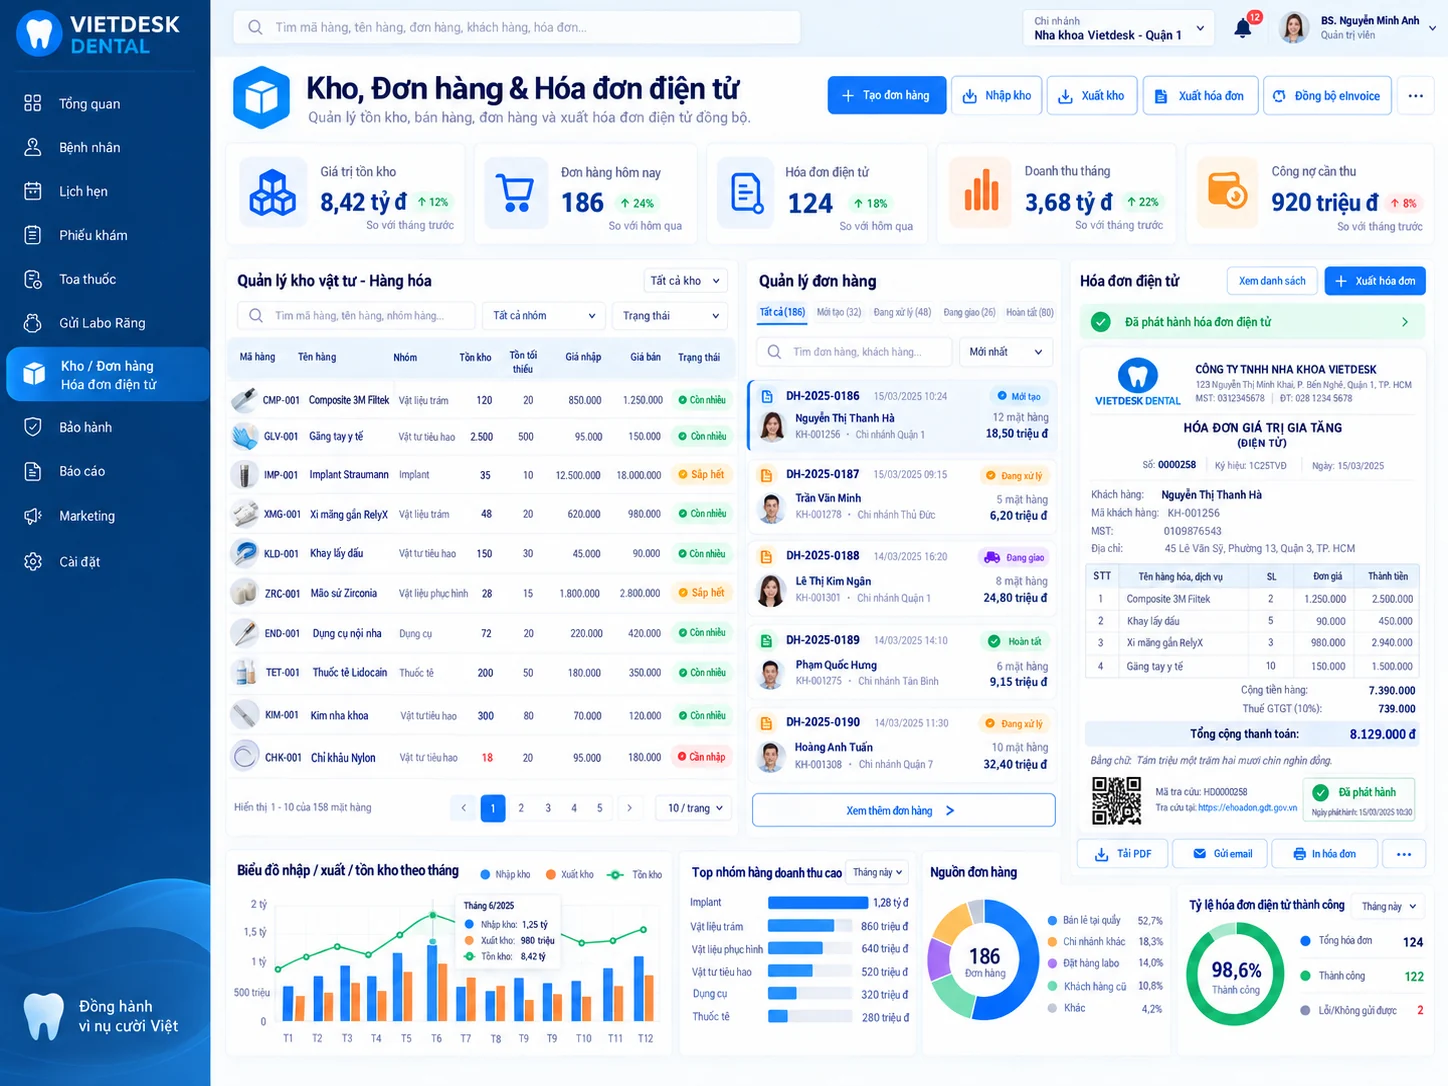The width and height of the screenshot is (1448, 1086).
Task: Click the Công nợ cần thu wallet icon
Action: click(x=1227, y=189)
